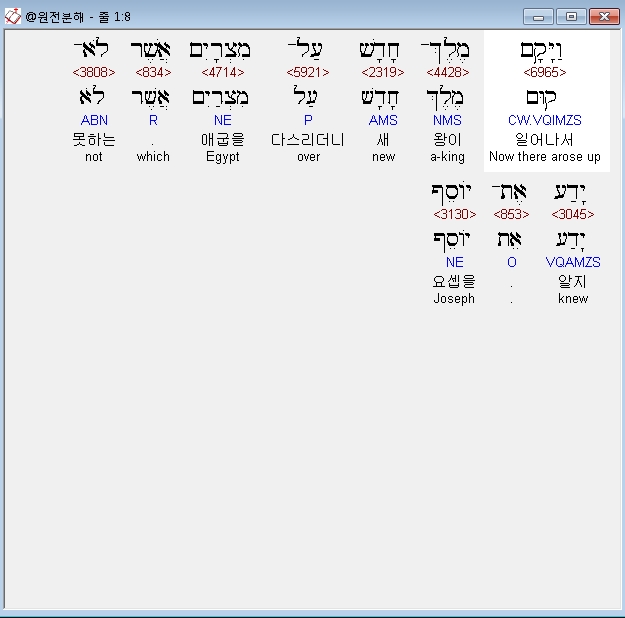The width and height of the screenshot is (625, 618).
Task: Click the Hebrew root above CW.VQIMZS
Action: pos(541,98)
